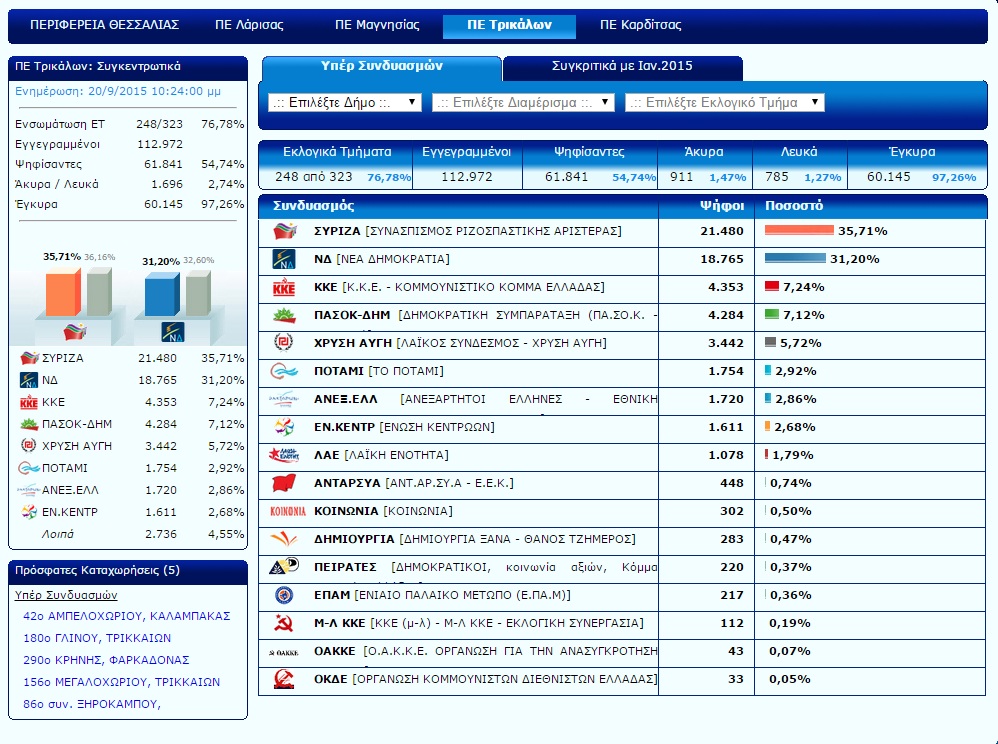Click the ΚΚΕ red percentage bar
Screen dimensions: 998x744
[771, 286]
